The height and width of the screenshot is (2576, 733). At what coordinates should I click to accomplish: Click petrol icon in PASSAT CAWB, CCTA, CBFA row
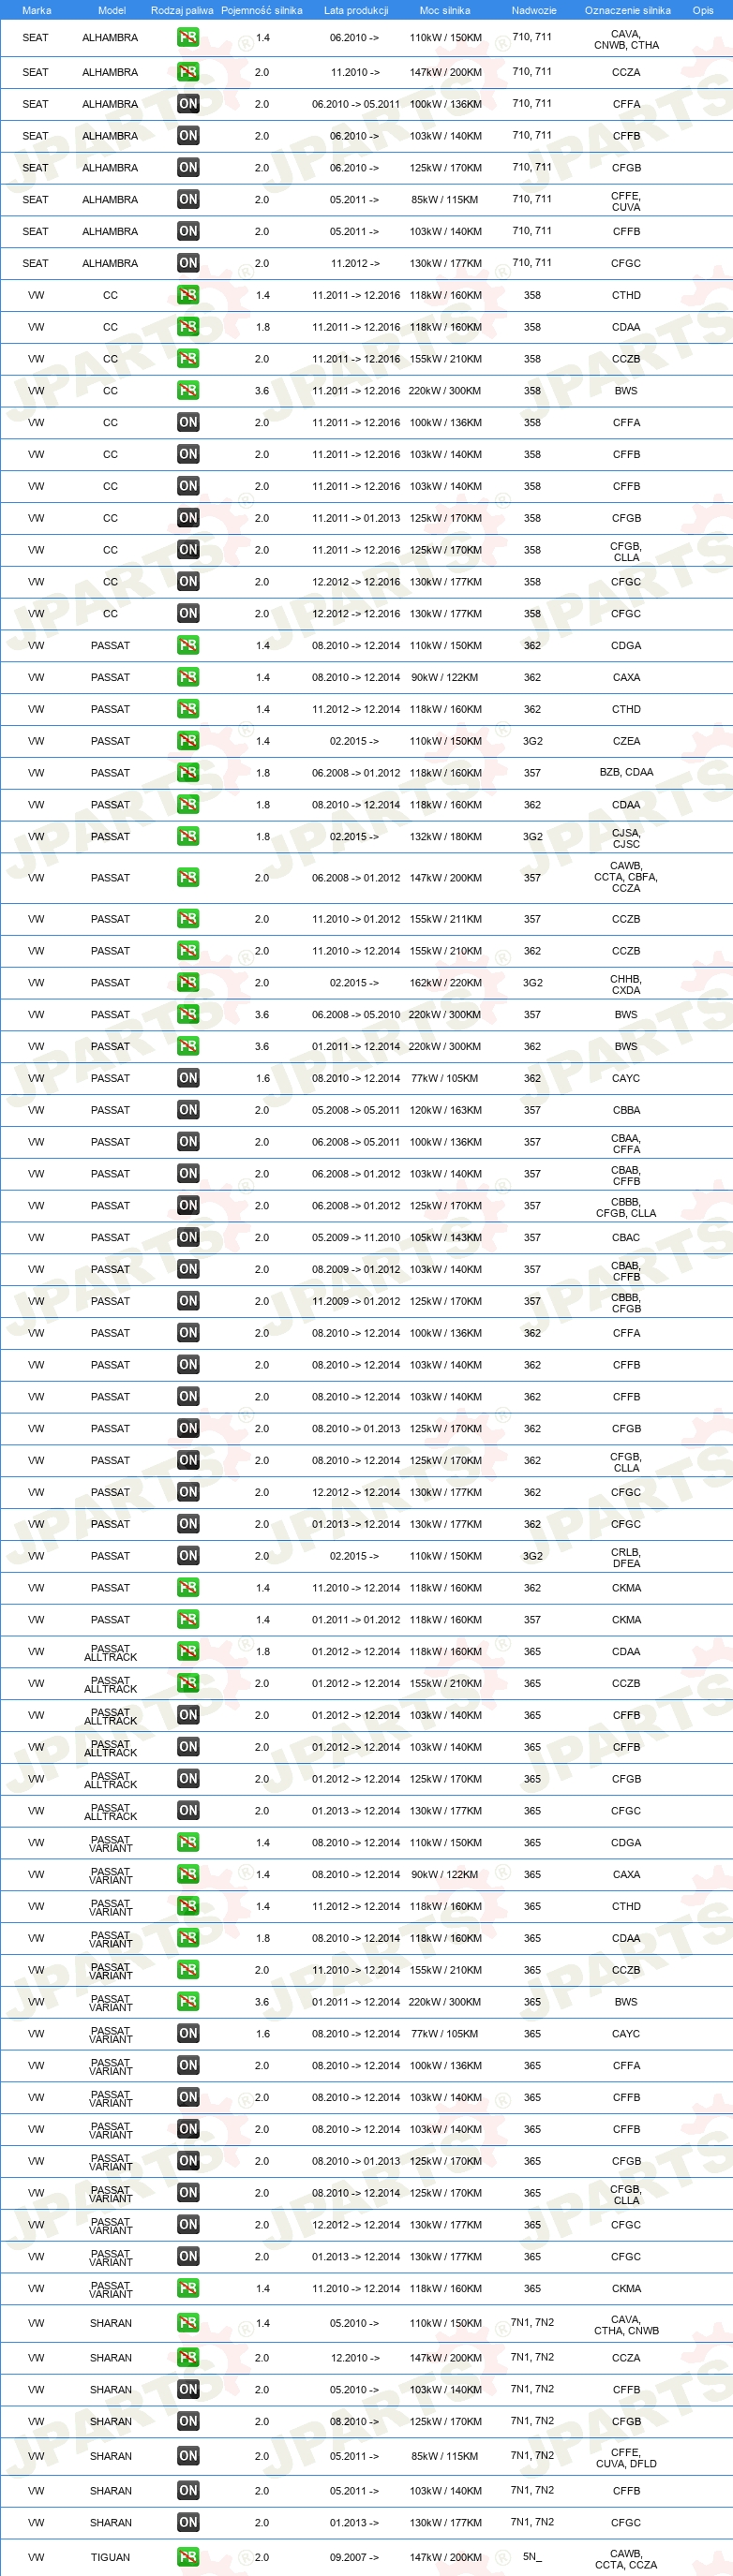point(188,877)
